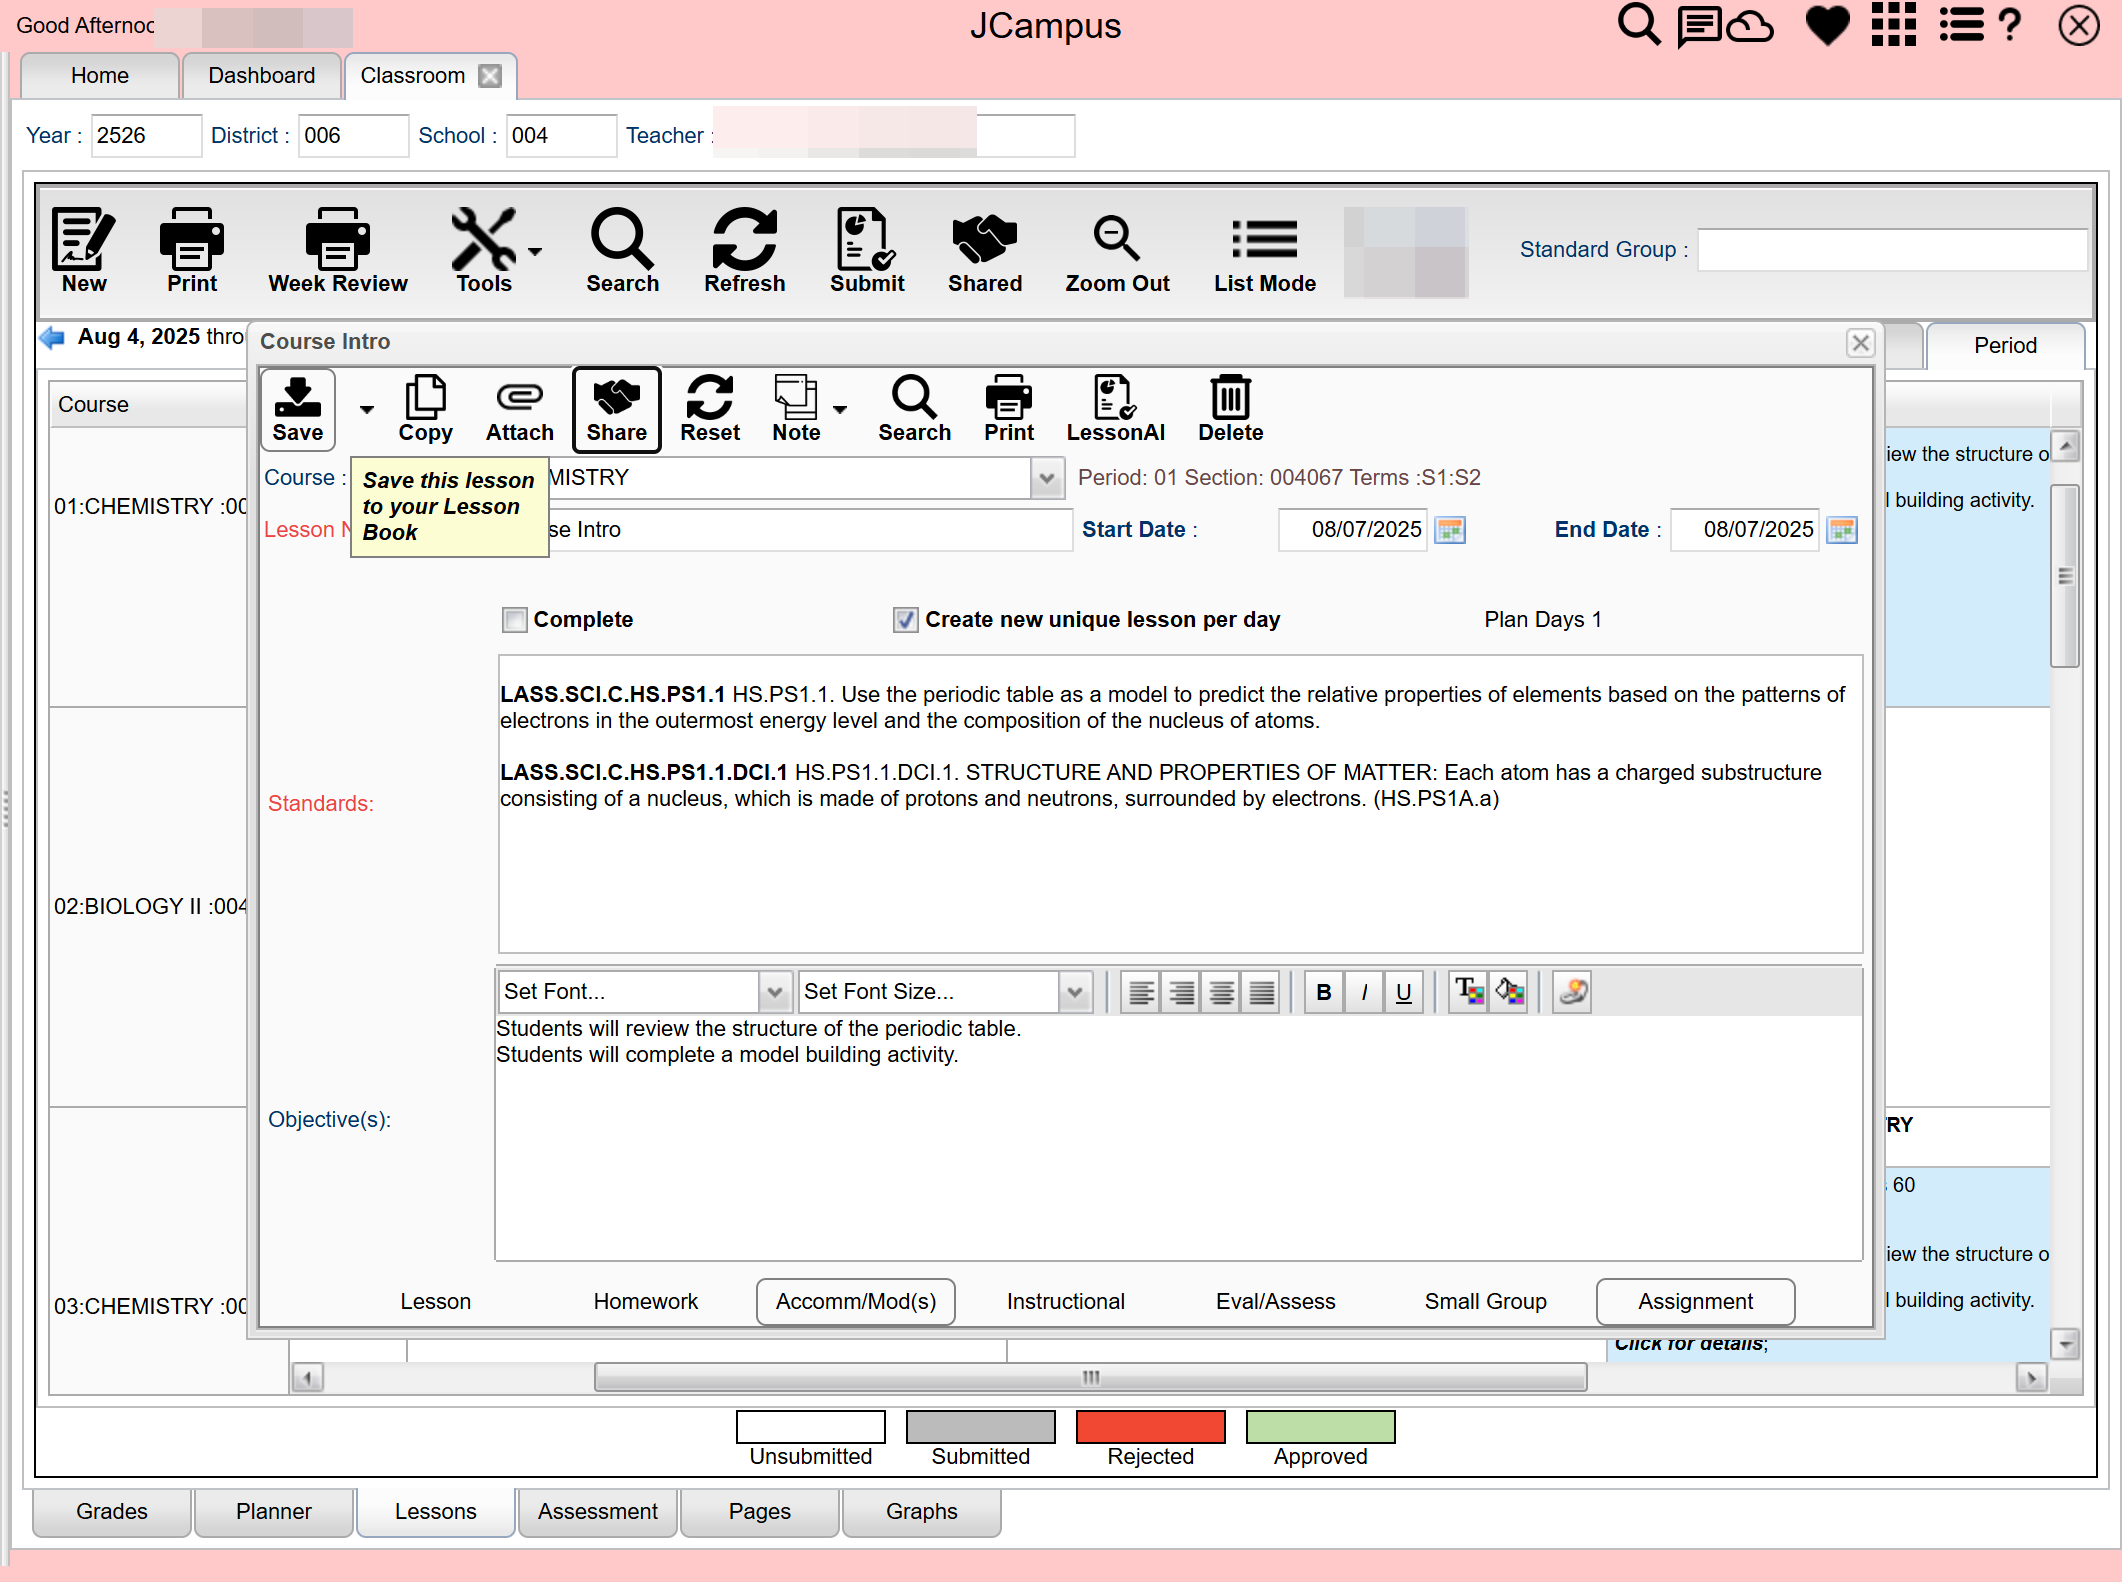Viewport: 2122px width, 1582px height.
Task: Attach a file with the paperclip icon
Action: pyautogui.click(x=520, y=409)
